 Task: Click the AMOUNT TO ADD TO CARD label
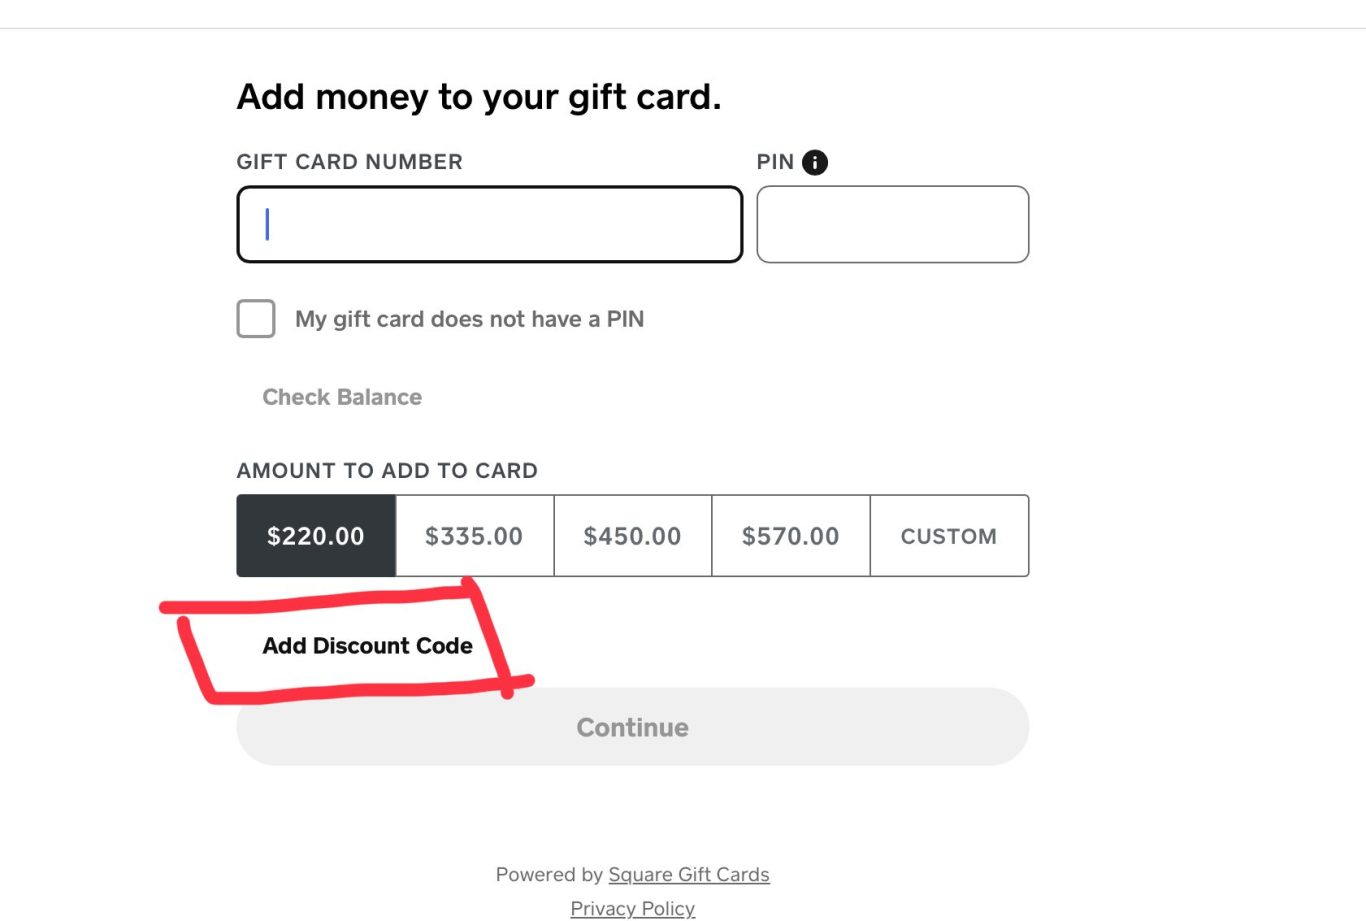[387, 471]
